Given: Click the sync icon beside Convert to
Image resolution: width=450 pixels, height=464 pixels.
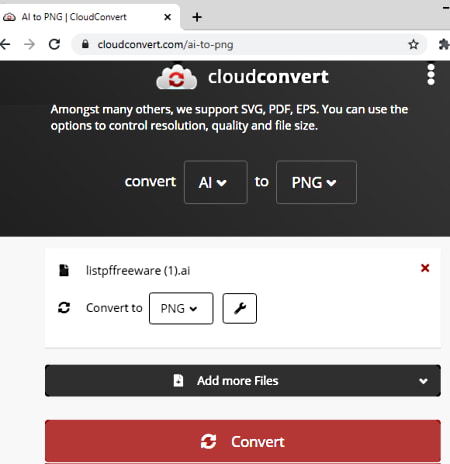Looking at the screenshot, I should point(64,308).
